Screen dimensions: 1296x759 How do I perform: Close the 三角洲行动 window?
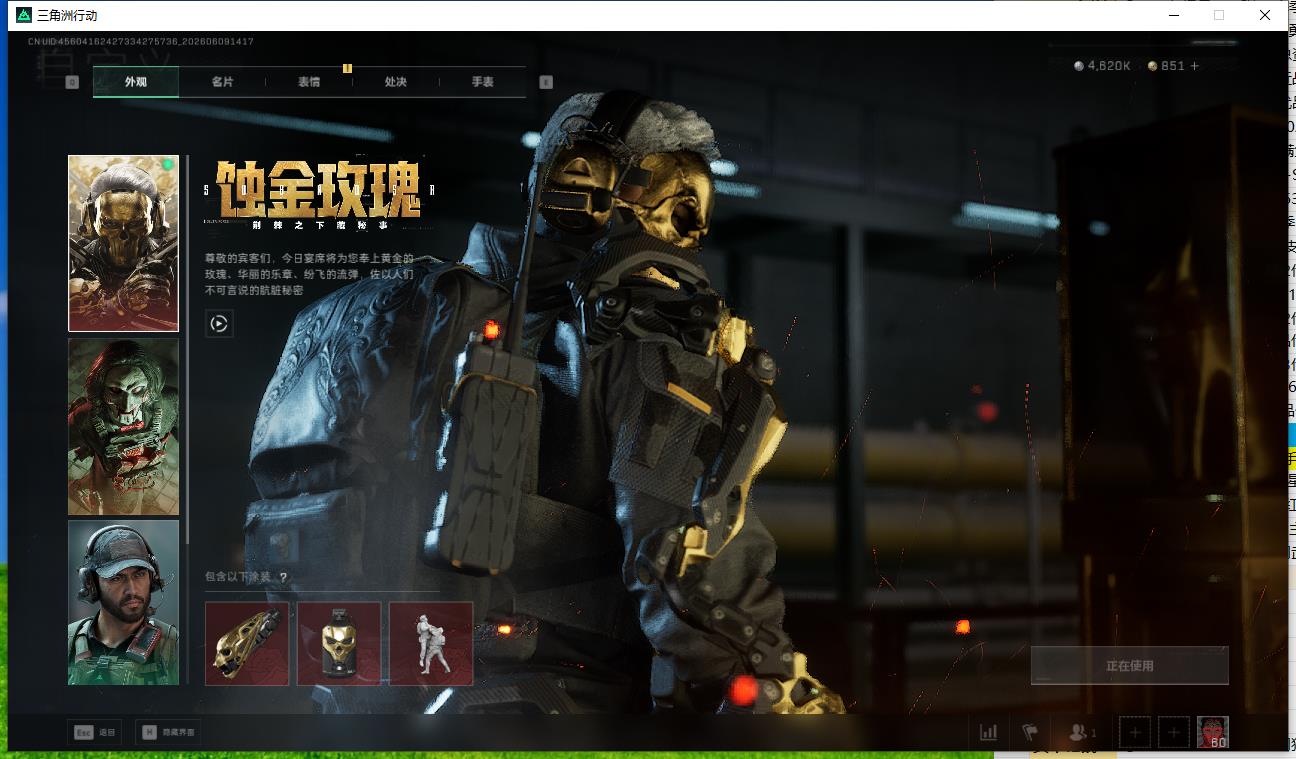pos(1265,16)
